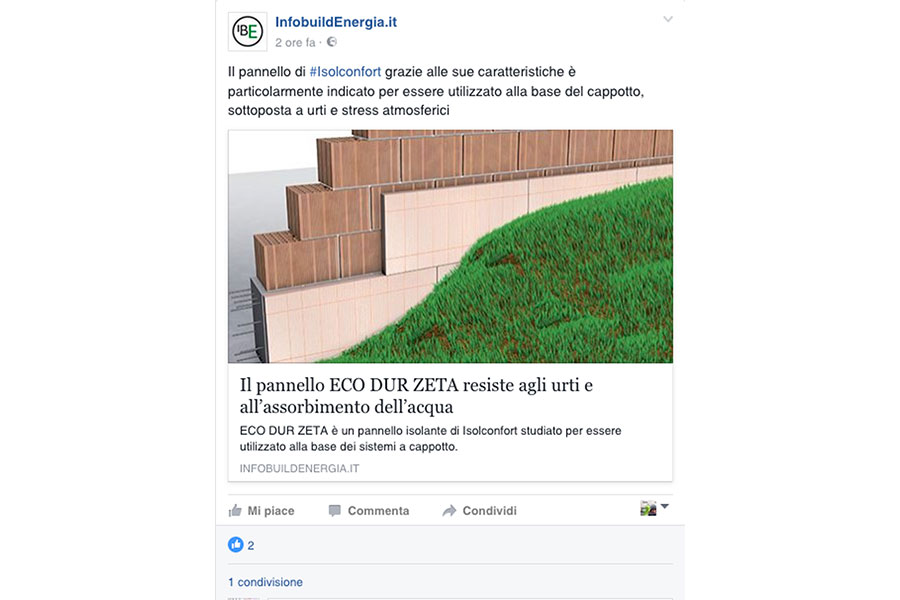Expand the post-as identity dropdown arrow
Viewport: 900px width, 600px height.
tap(665, 506)
